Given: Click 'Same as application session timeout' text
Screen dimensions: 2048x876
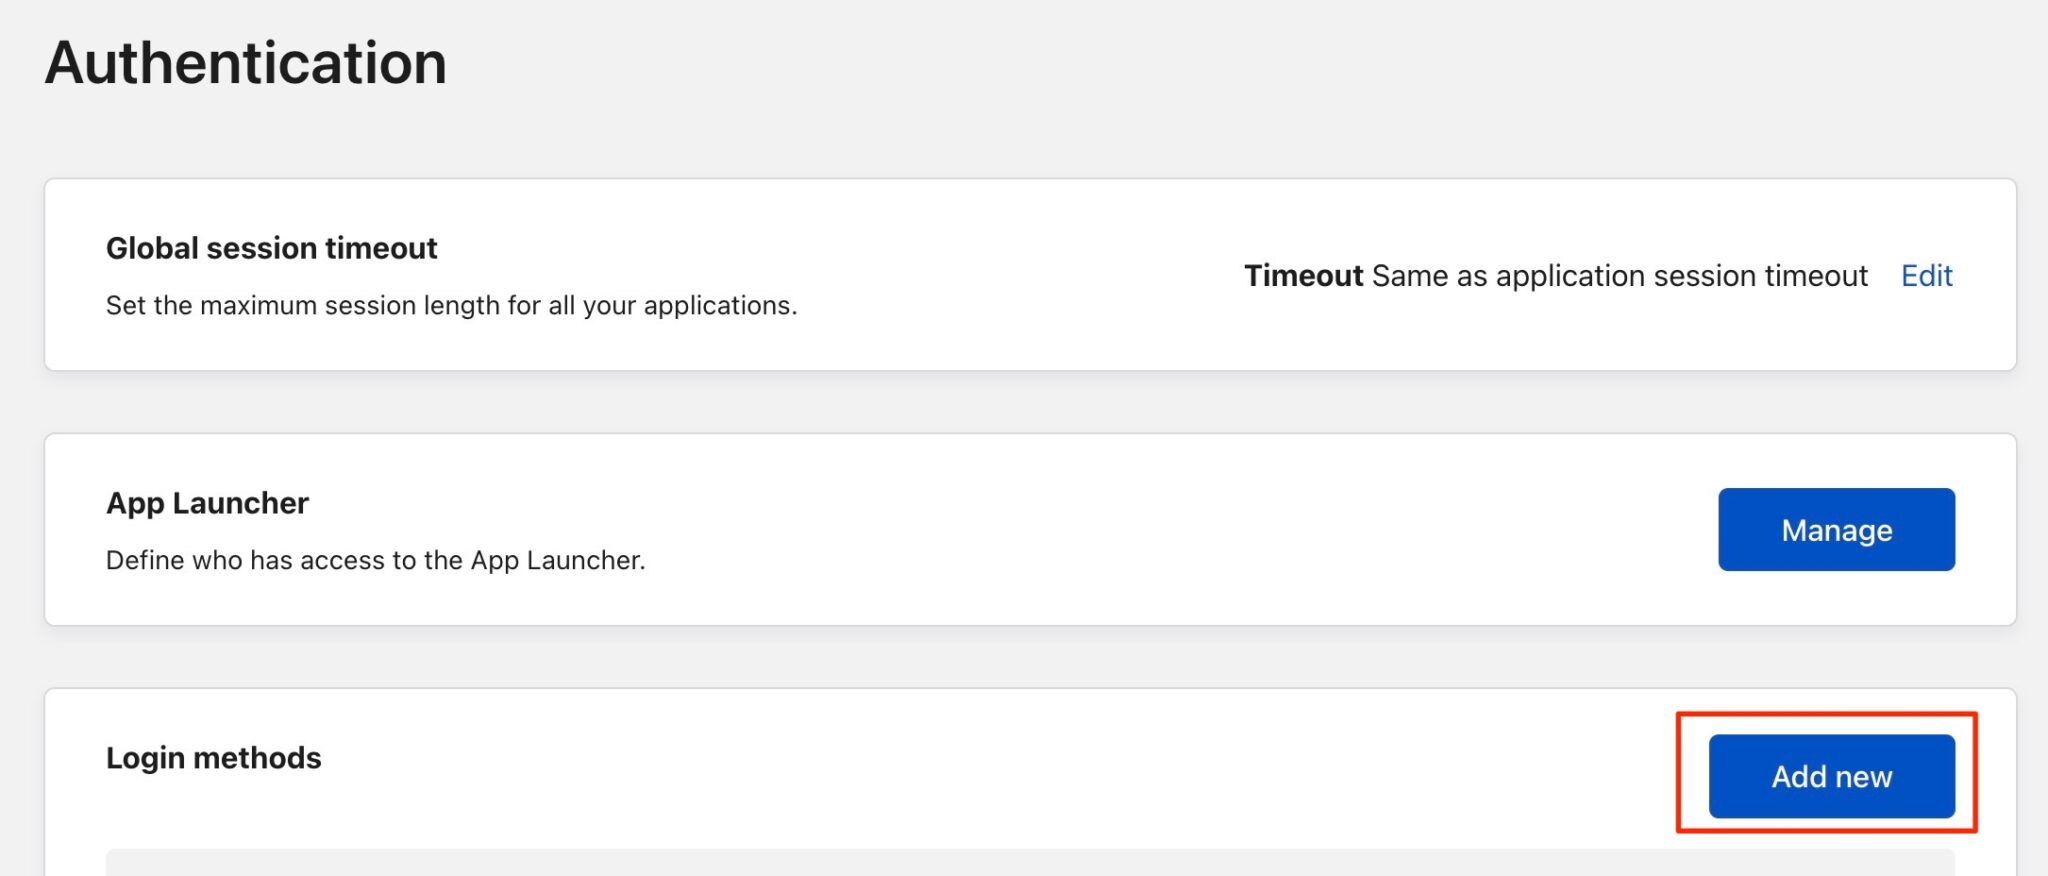Looking at the screenshot, I should pyautogui.click(x=1620, y=276).
